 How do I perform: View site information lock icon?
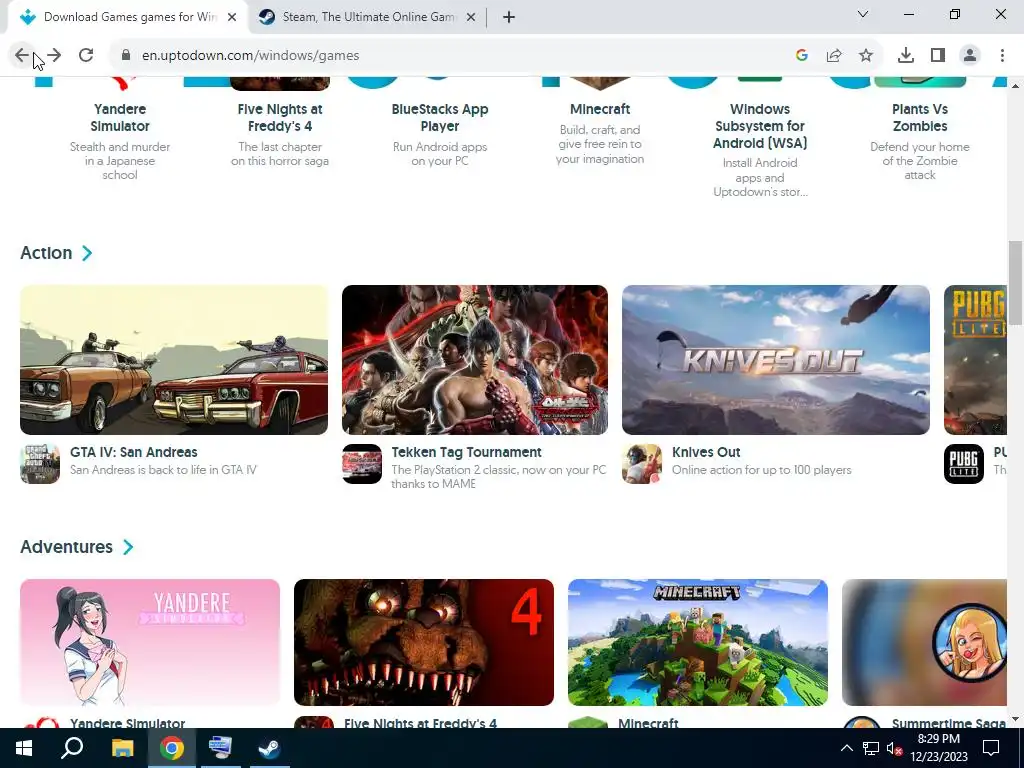click(x=126, y=56)
